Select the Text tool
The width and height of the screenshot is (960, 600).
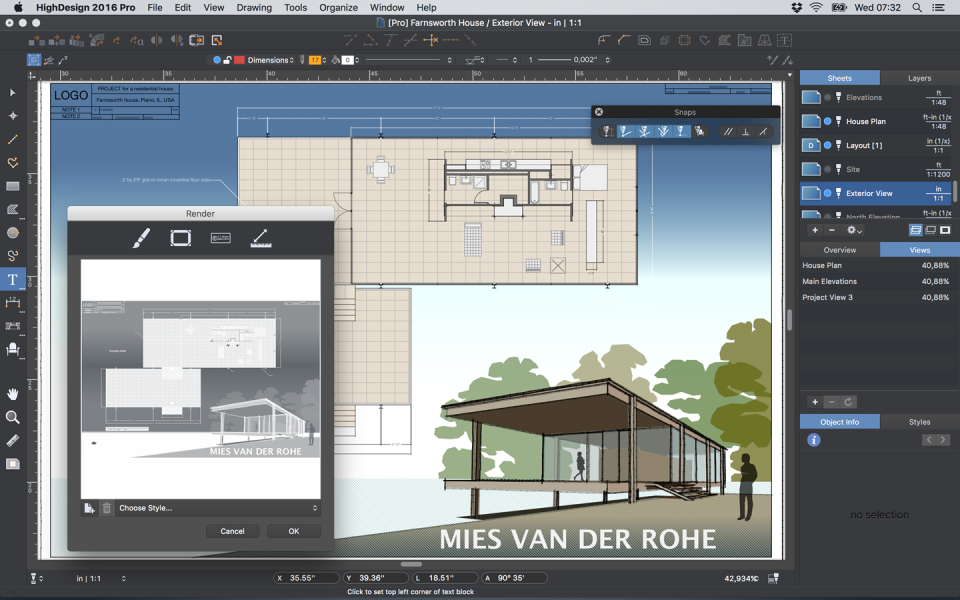click(13, 280)
